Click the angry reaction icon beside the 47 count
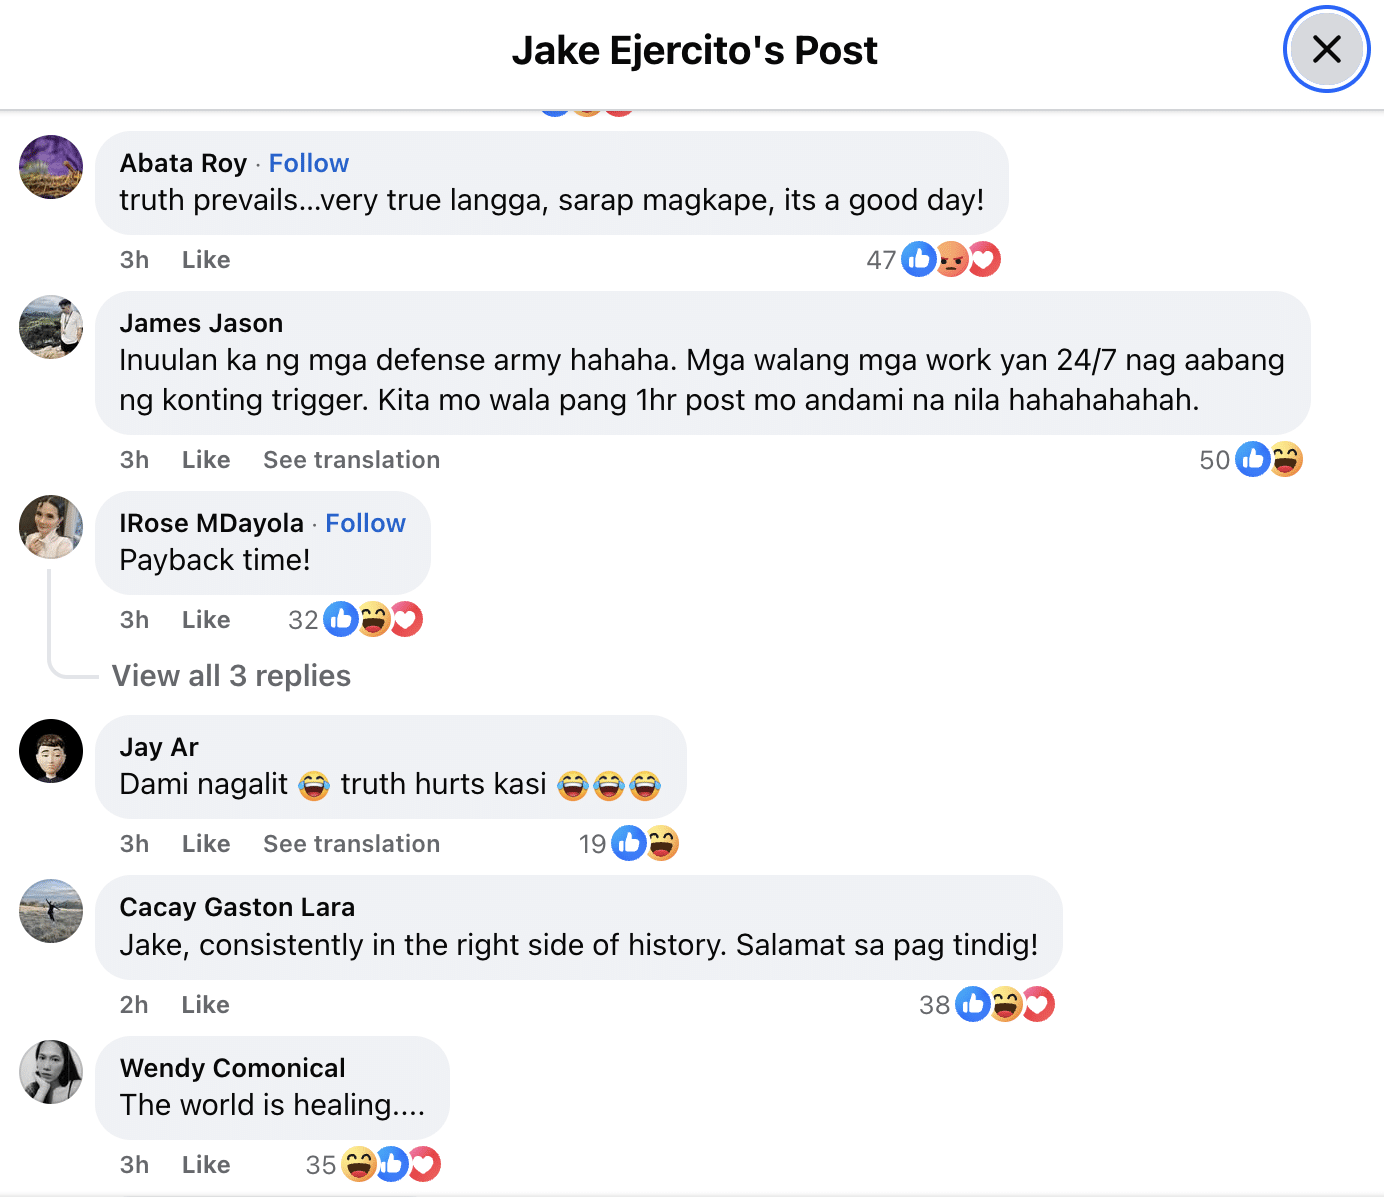Image resolution: width=1384 pixels, height=1204 pixels. click(x=950, y=259)
